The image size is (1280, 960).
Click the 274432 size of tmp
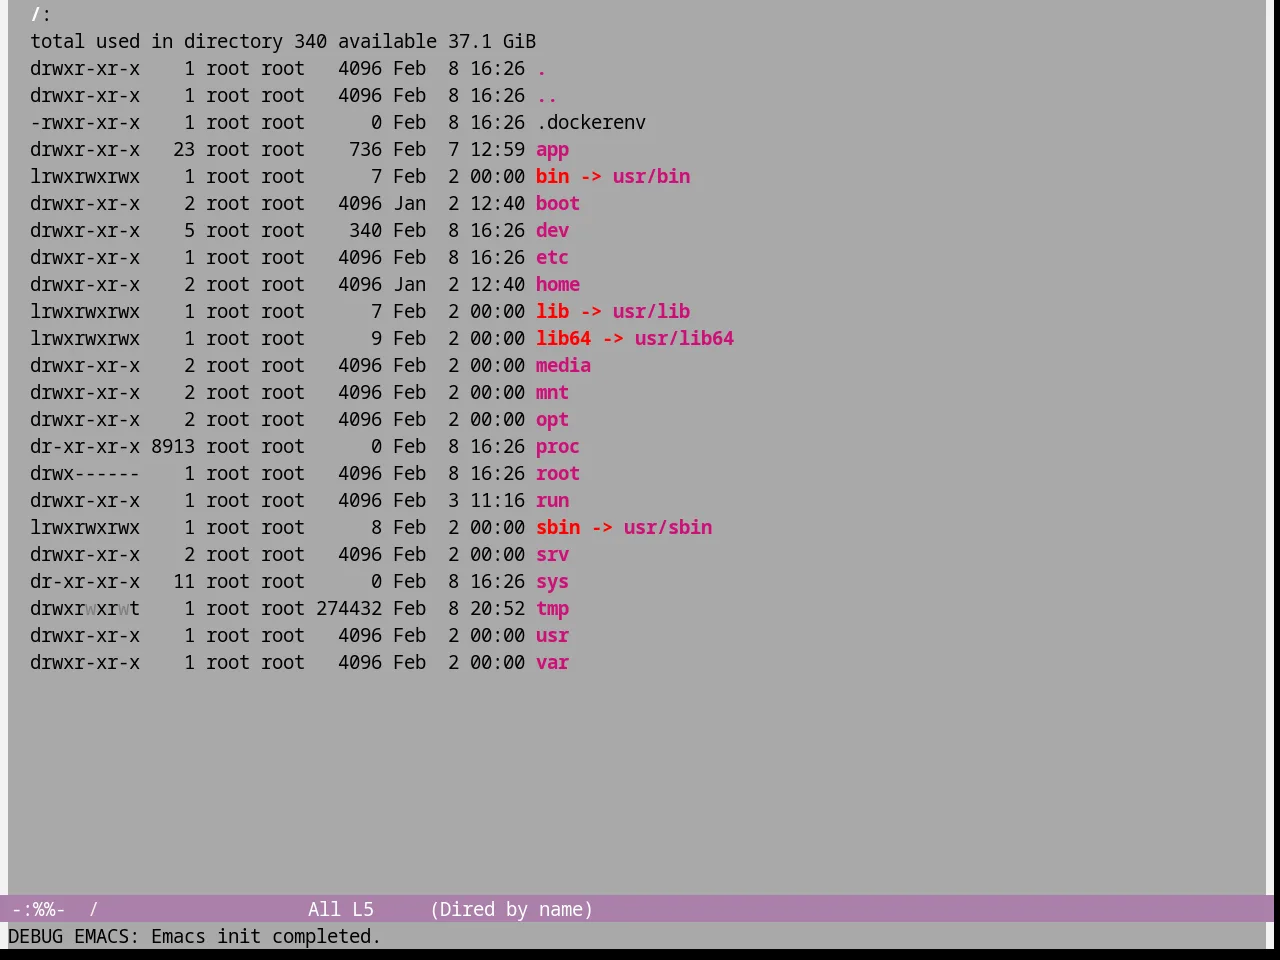(349, 608)
